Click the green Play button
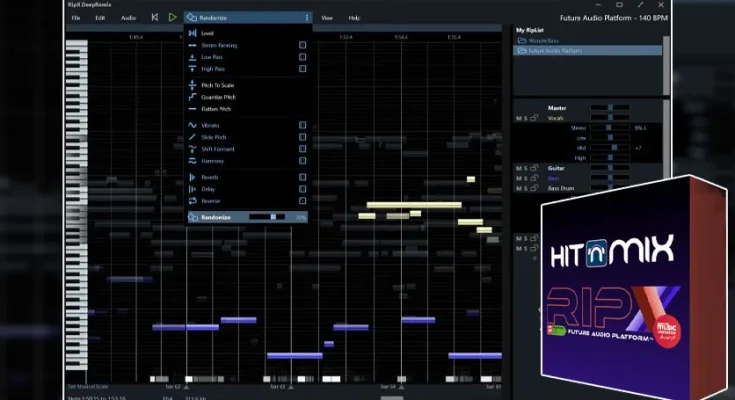The image size is (735, 400). coord(172,17)
